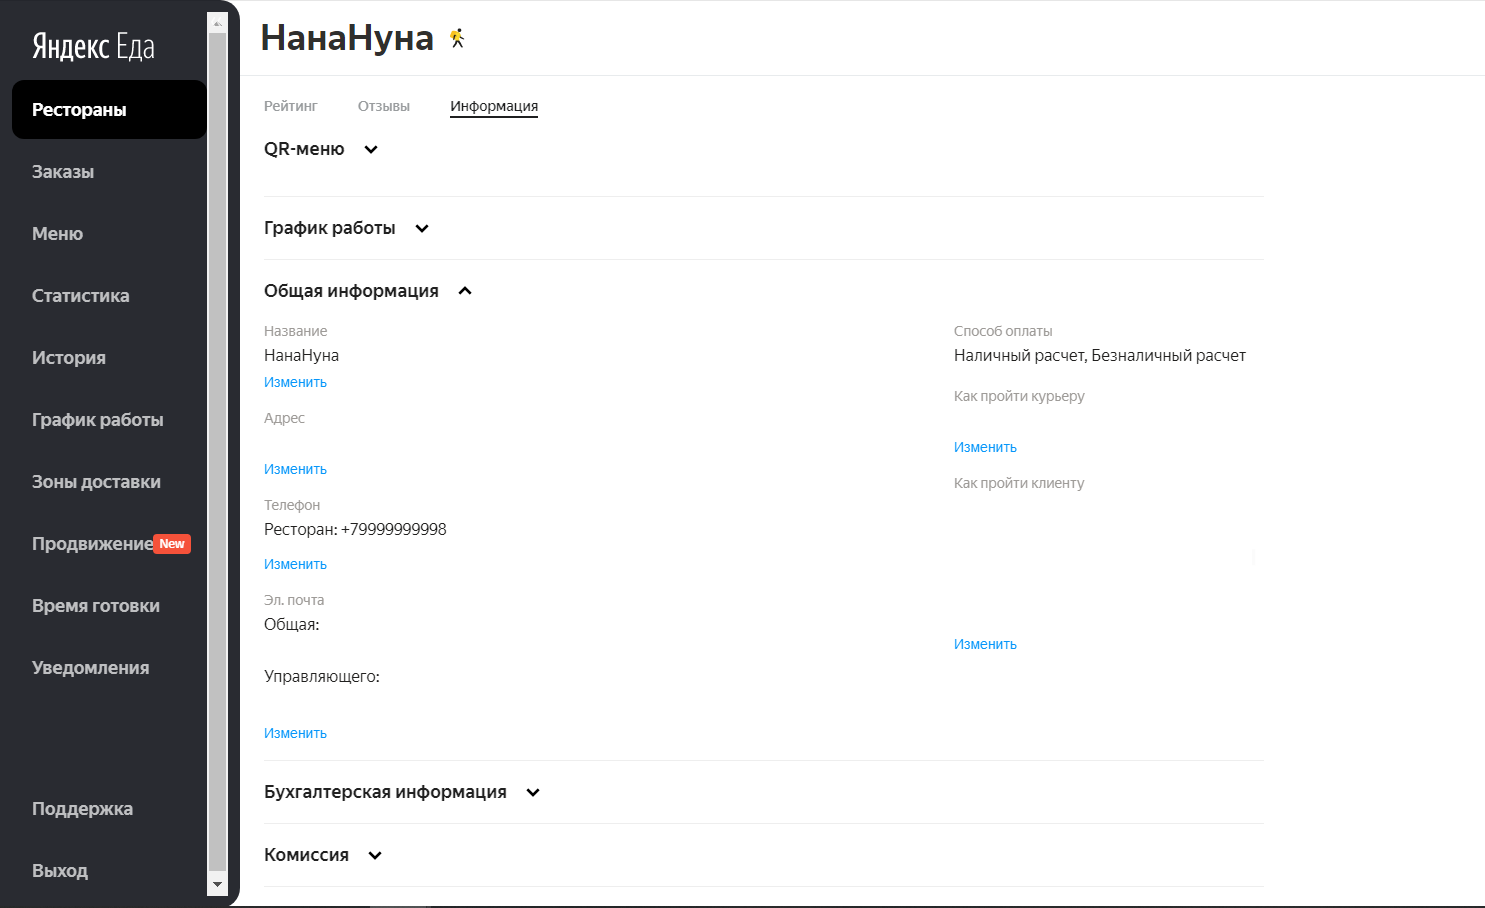1485x908 pixels.
Task: Collapse the Общая информация section
Action: (465, 291)
